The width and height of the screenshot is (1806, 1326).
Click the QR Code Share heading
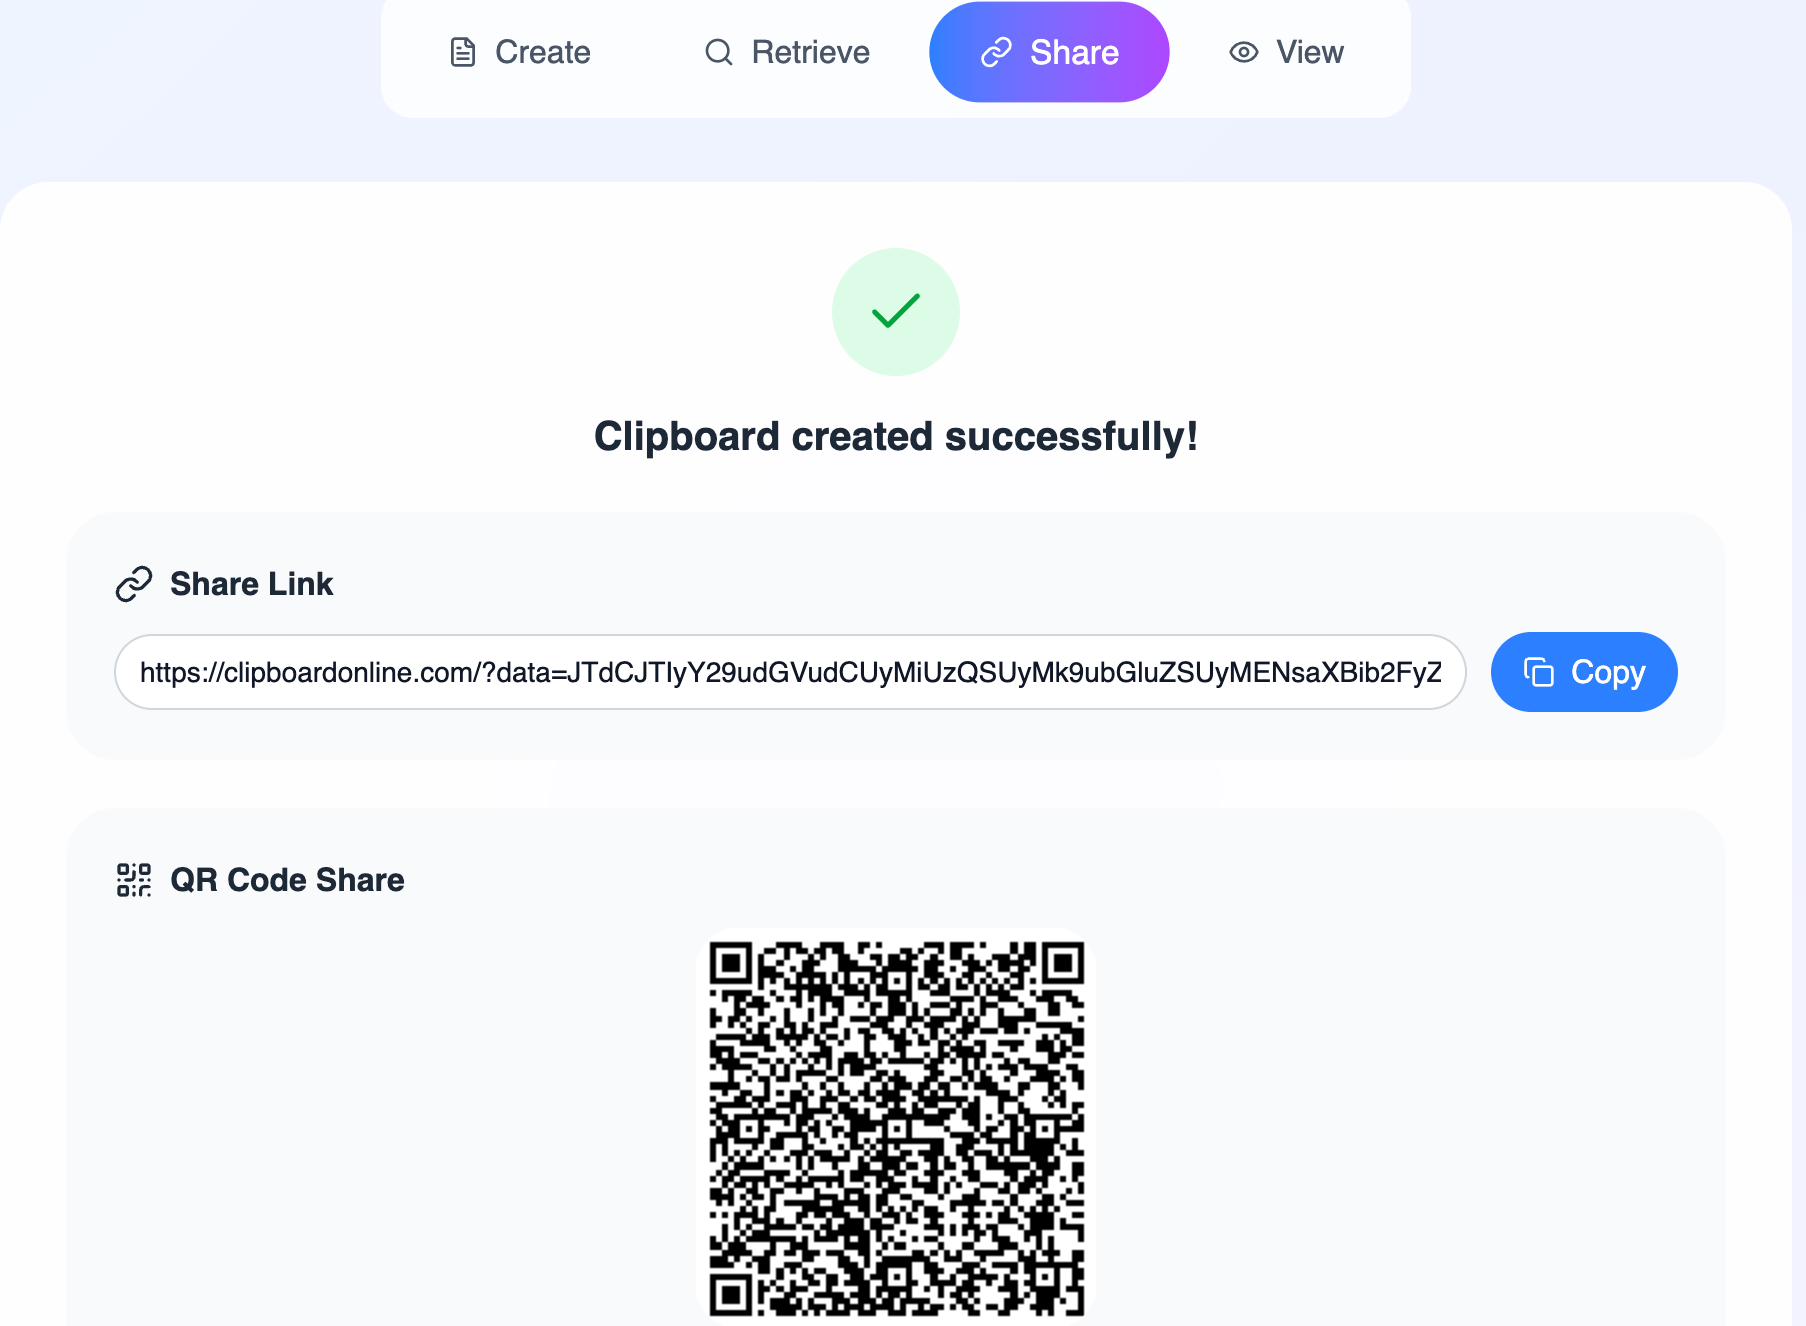pyautogui.click(x=288, y=880)
